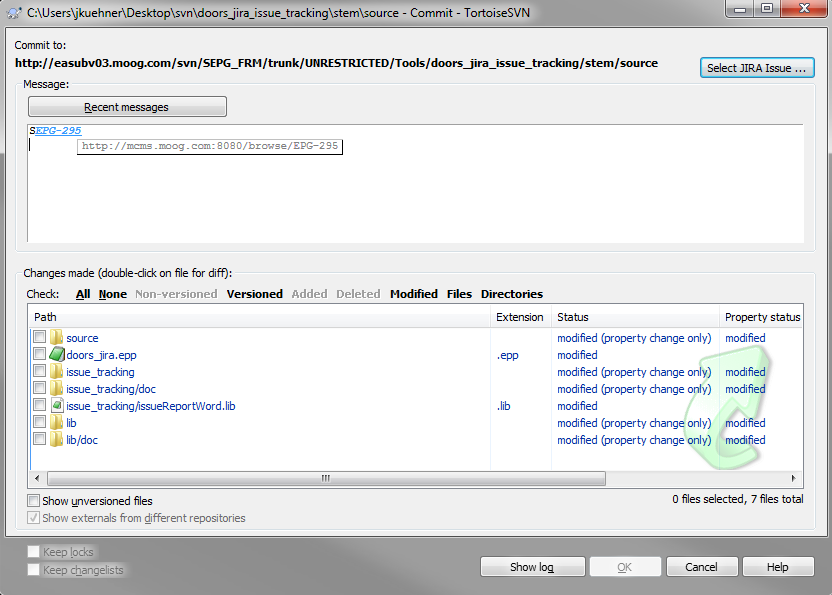Screen dimensions: 832x595
Task: Toggle Show externals from different repositories
Action: point(33,518)
